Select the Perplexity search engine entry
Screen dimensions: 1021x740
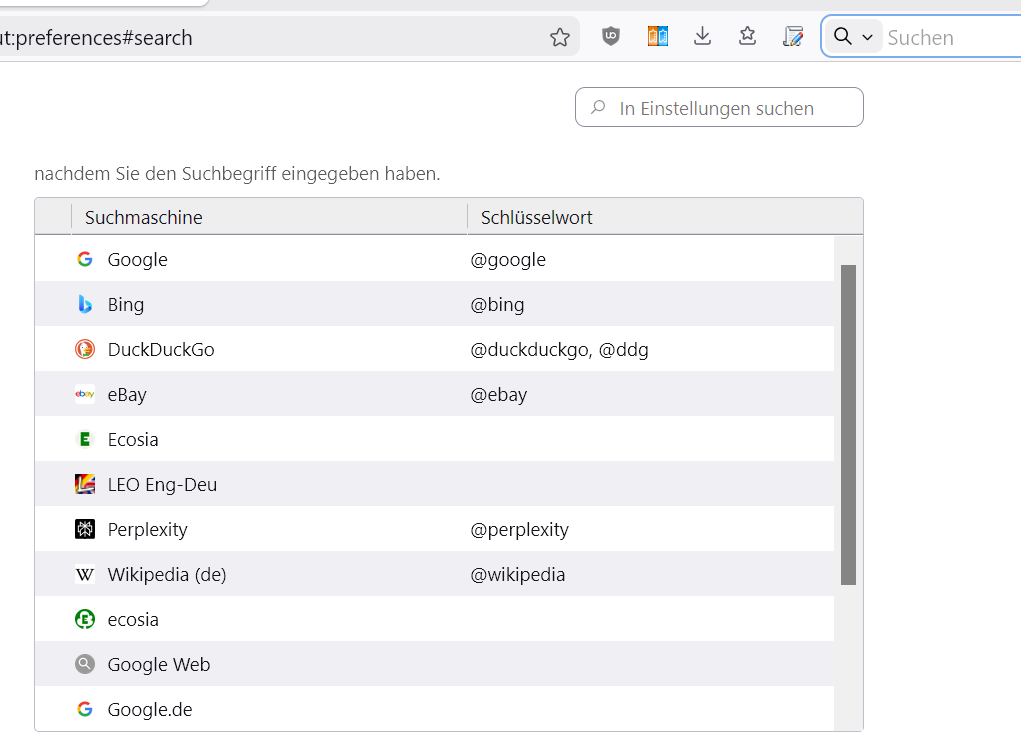tap(147, 529)
